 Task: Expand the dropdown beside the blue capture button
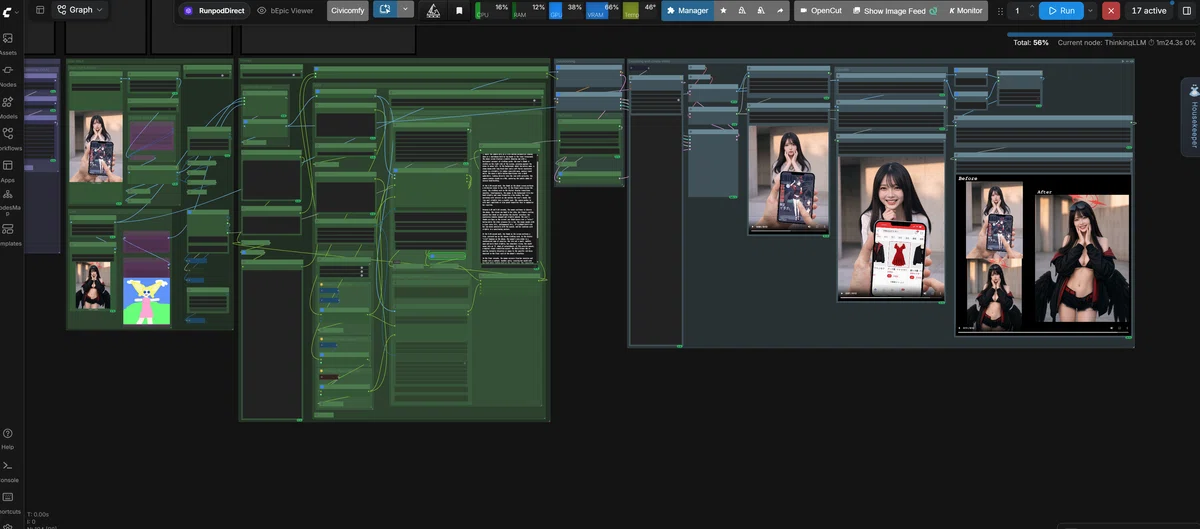click(x=405, y=10)
